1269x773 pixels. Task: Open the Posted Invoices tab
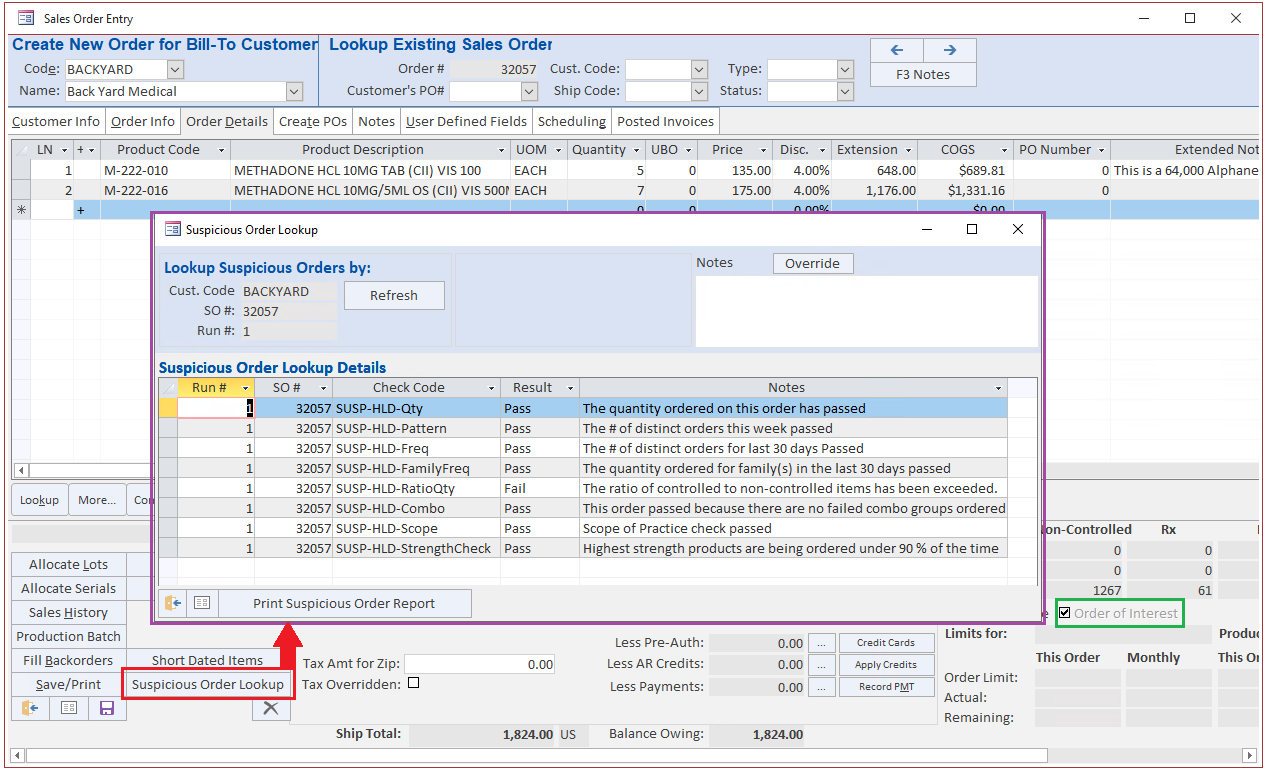[665, 122]
